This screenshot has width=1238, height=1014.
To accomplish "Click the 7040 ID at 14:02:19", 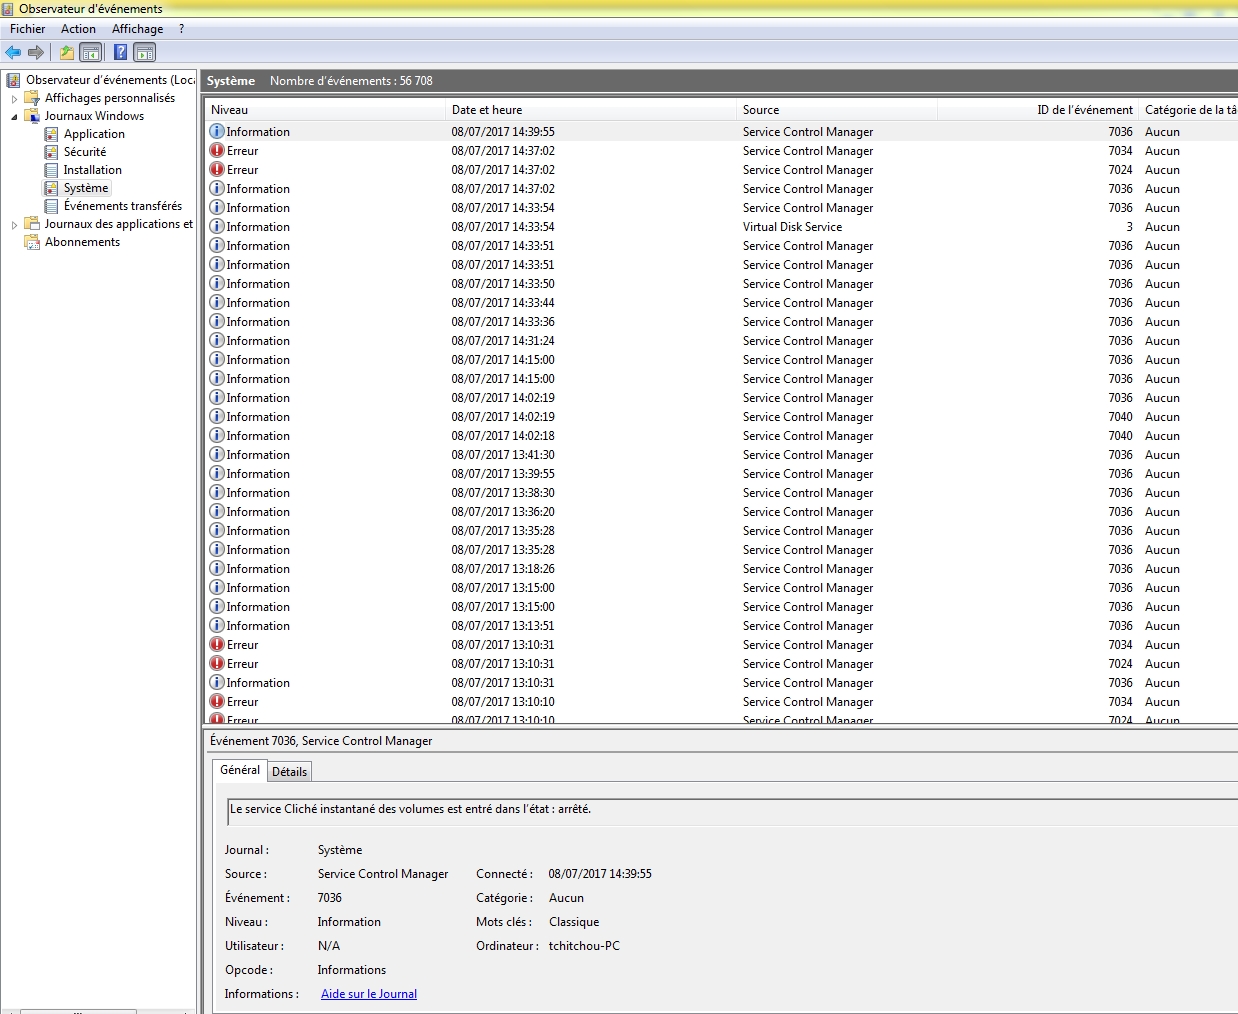I will tap(1120, 417).
